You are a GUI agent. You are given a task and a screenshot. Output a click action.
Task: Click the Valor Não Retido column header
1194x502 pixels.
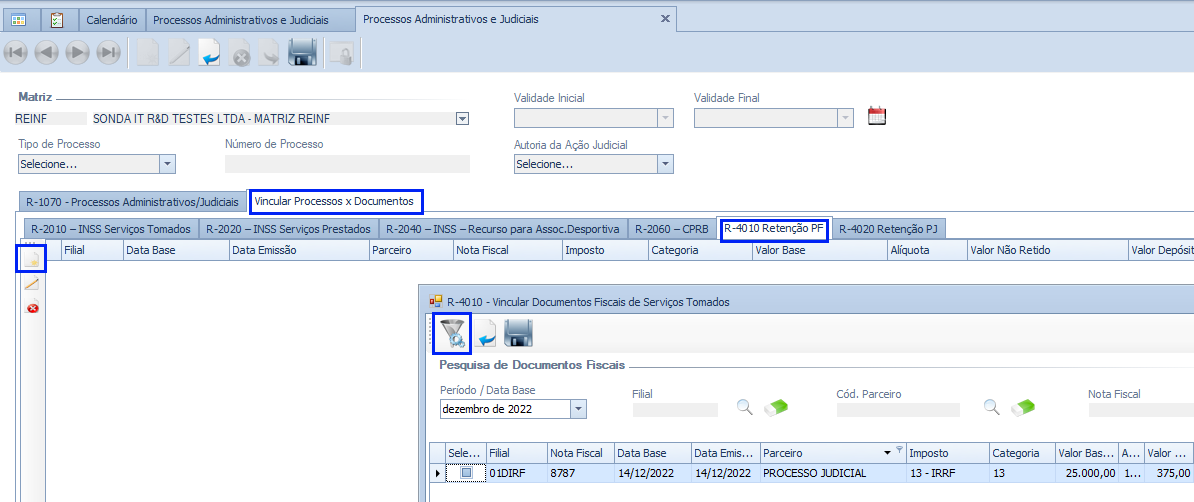(1046, 250)
